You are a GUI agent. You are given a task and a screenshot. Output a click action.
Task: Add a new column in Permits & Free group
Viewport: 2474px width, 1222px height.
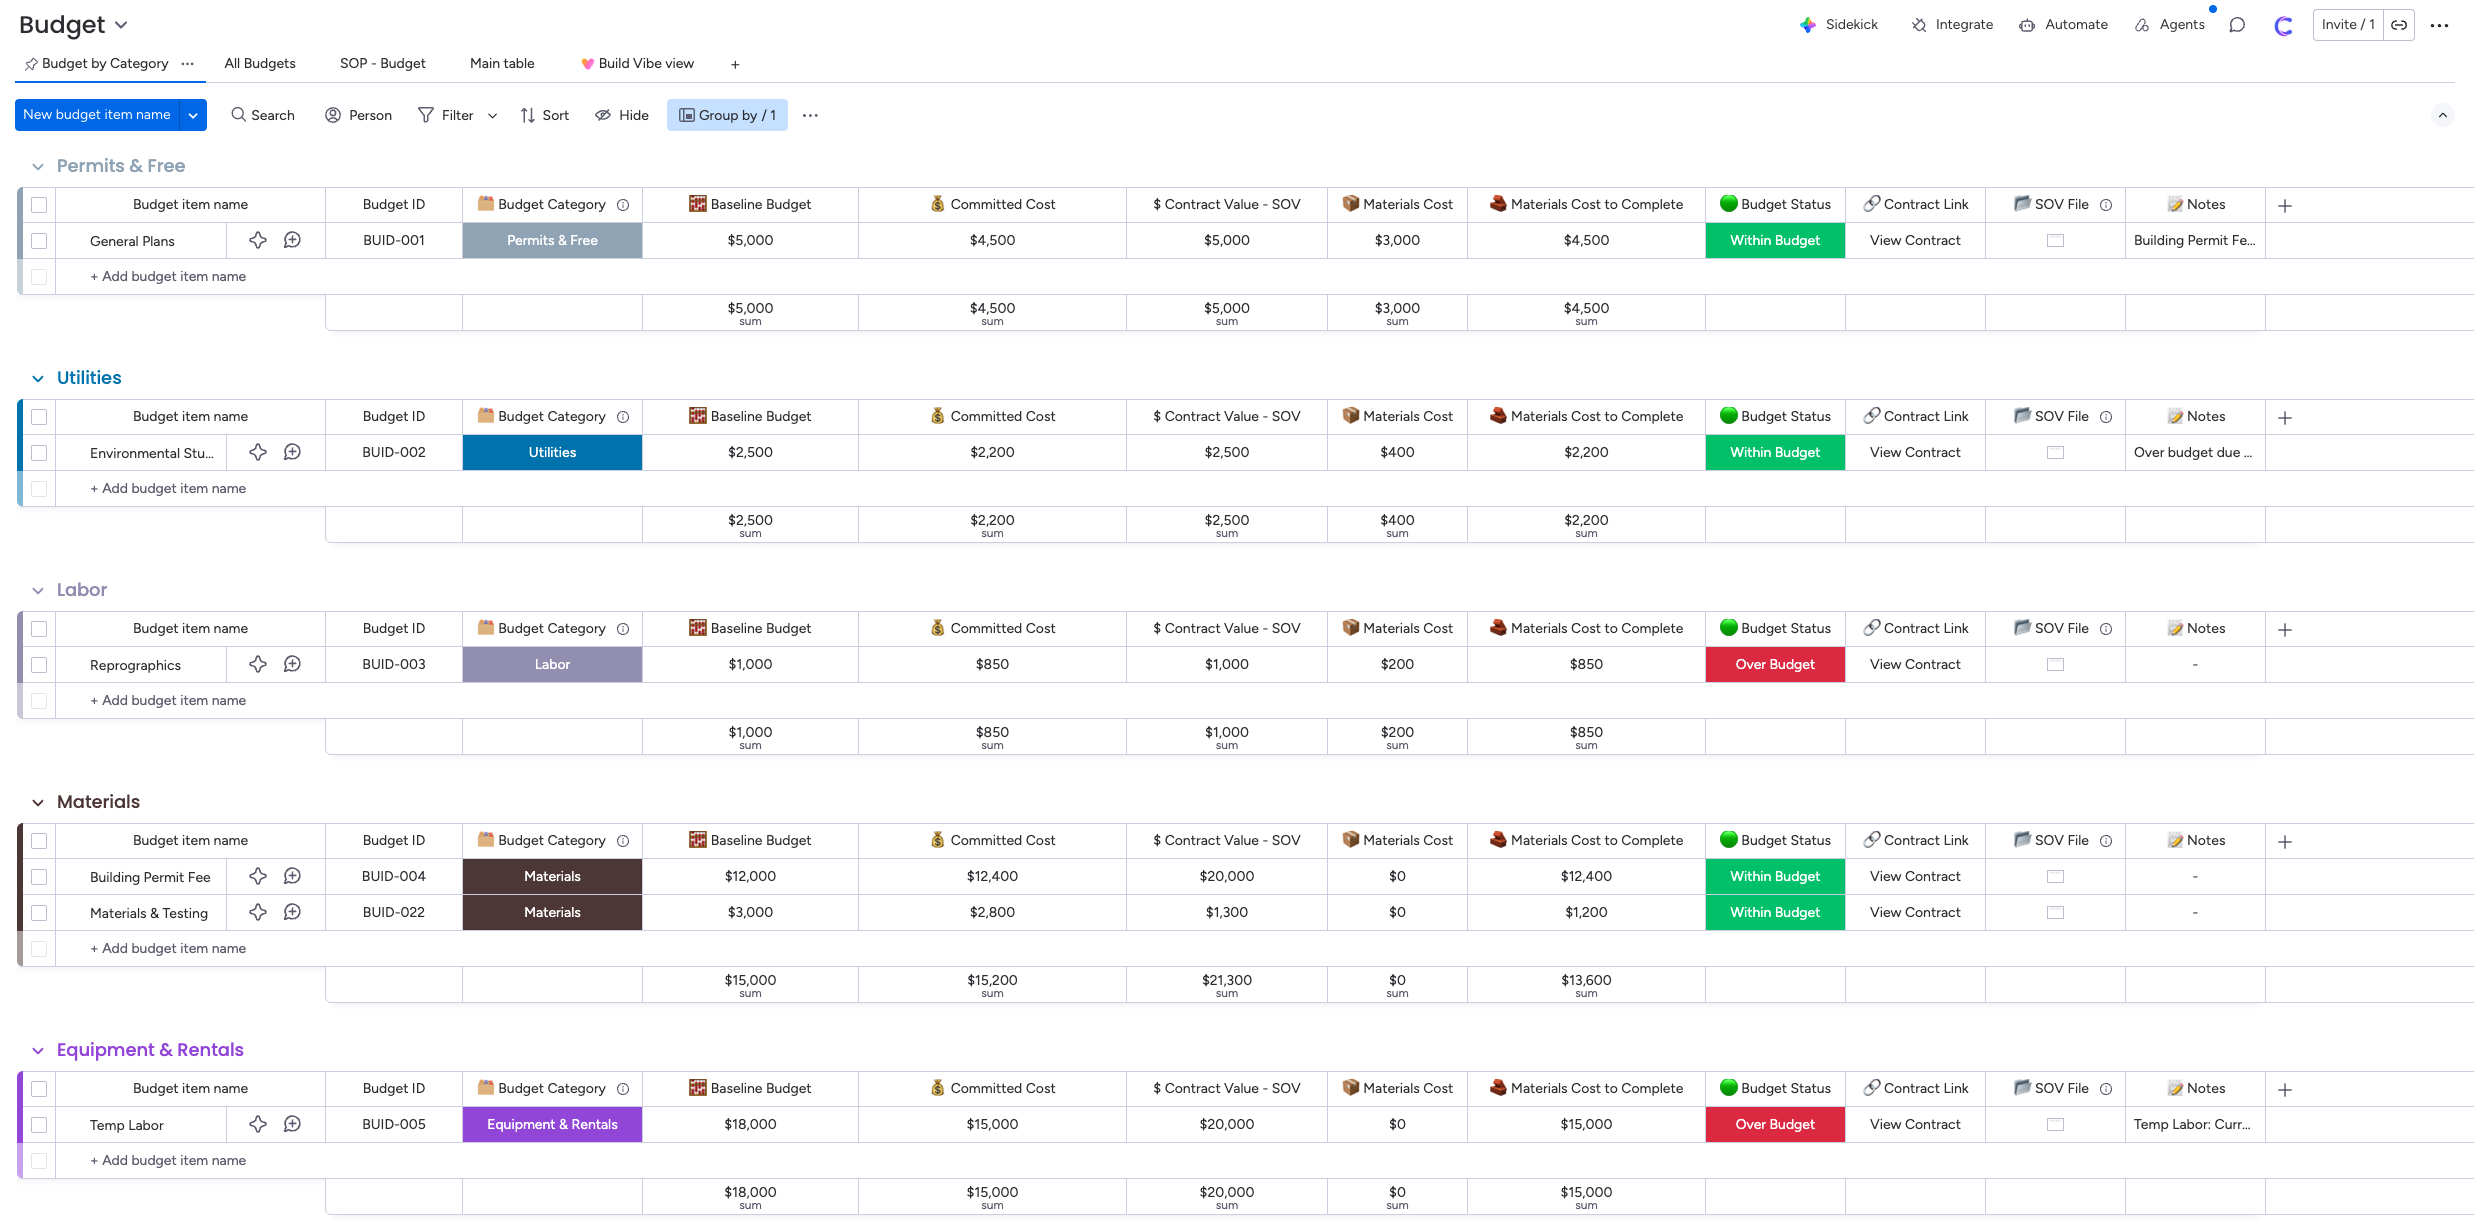point(2285,205)
